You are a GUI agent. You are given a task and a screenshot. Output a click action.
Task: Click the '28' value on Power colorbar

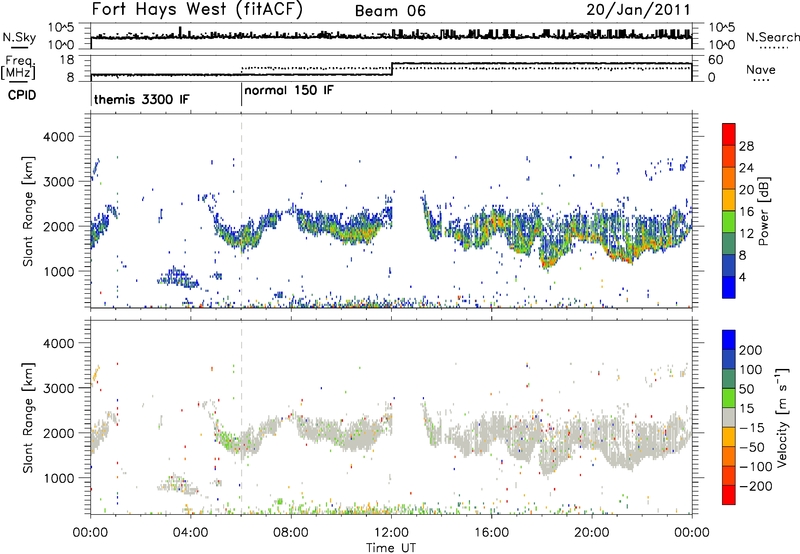point(746,146)
